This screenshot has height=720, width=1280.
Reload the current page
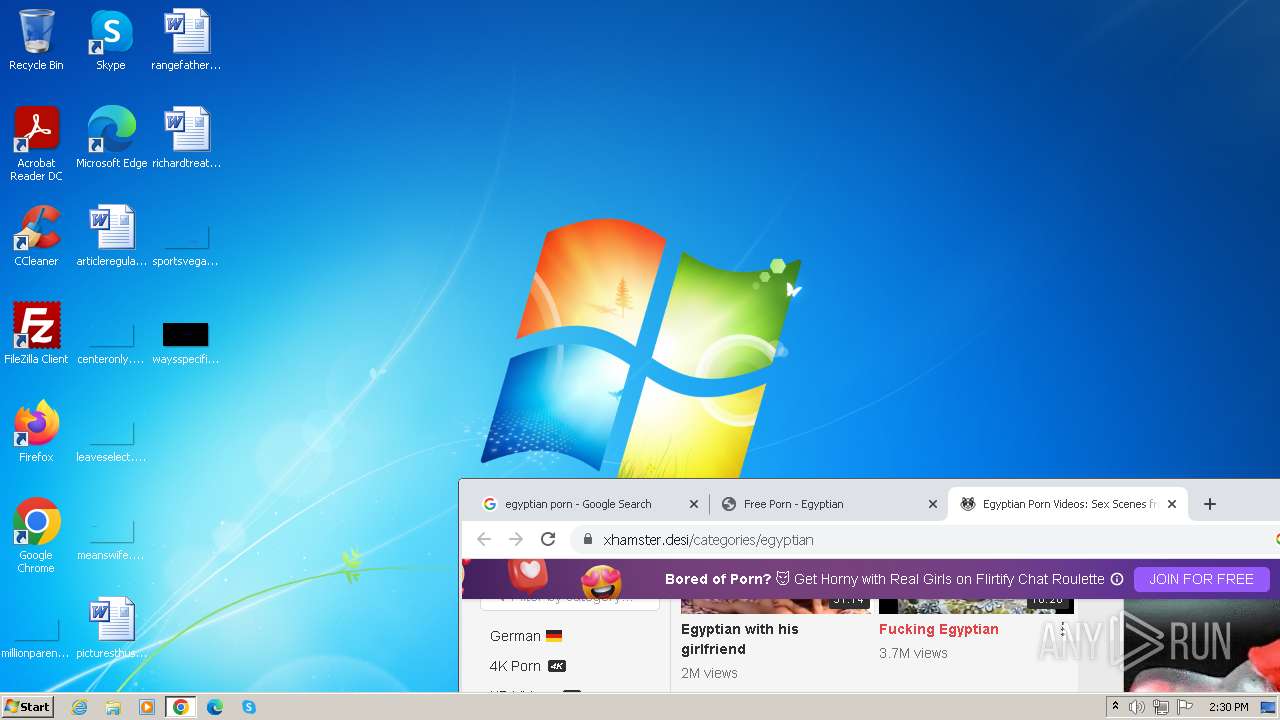click(548, 539)
